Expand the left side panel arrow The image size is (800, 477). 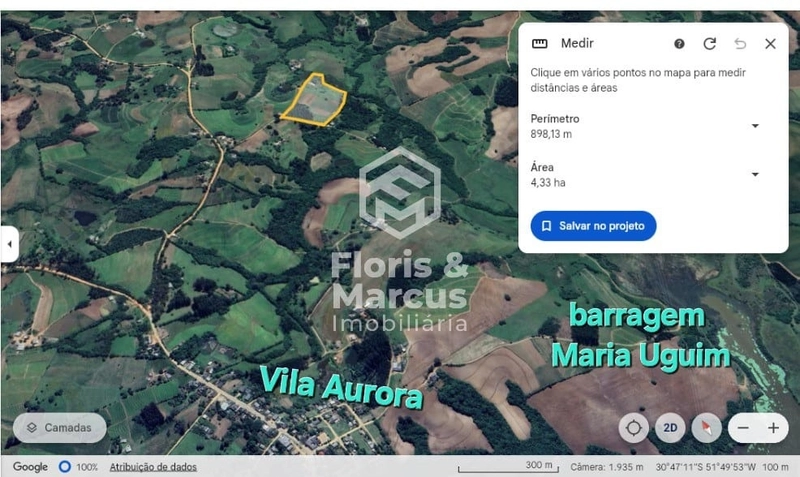click(9, 244)
